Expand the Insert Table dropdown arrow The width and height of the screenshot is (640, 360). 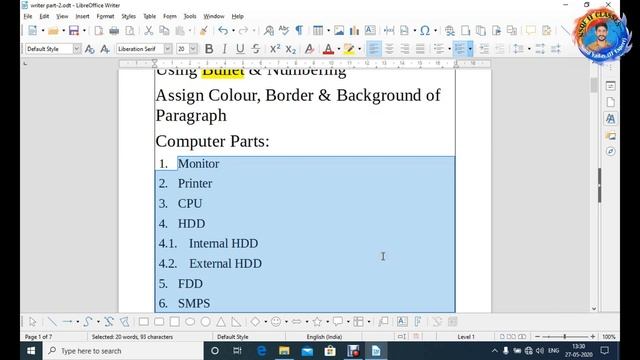[328, 31]
